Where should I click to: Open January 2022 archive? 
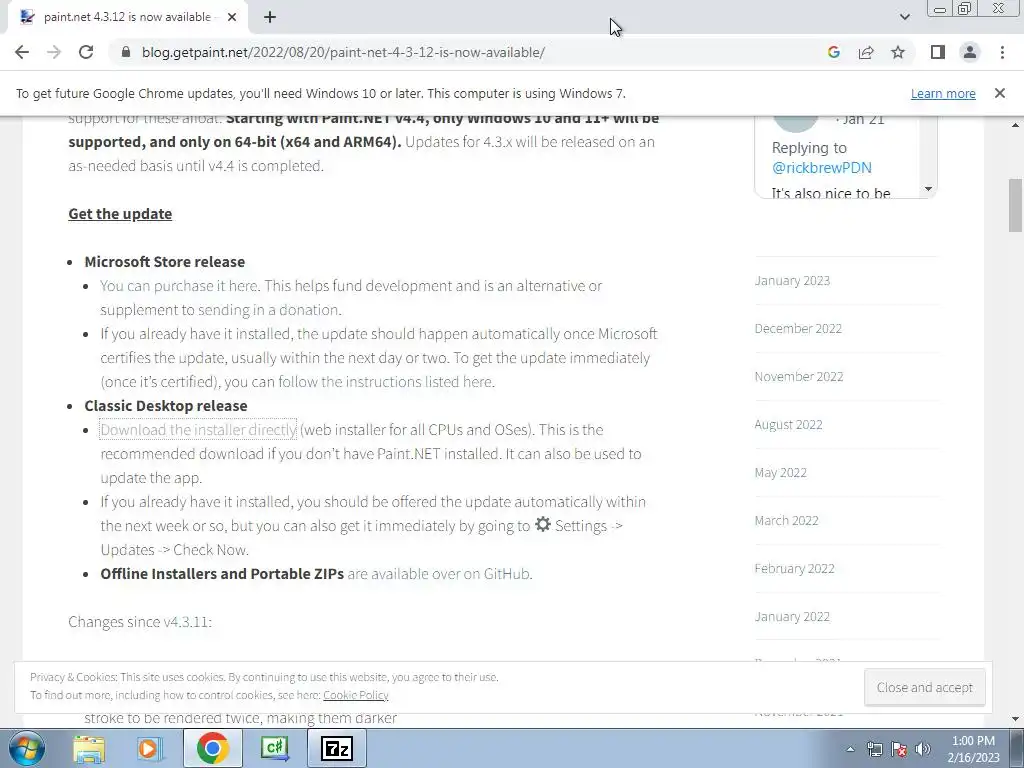[792, 616]
